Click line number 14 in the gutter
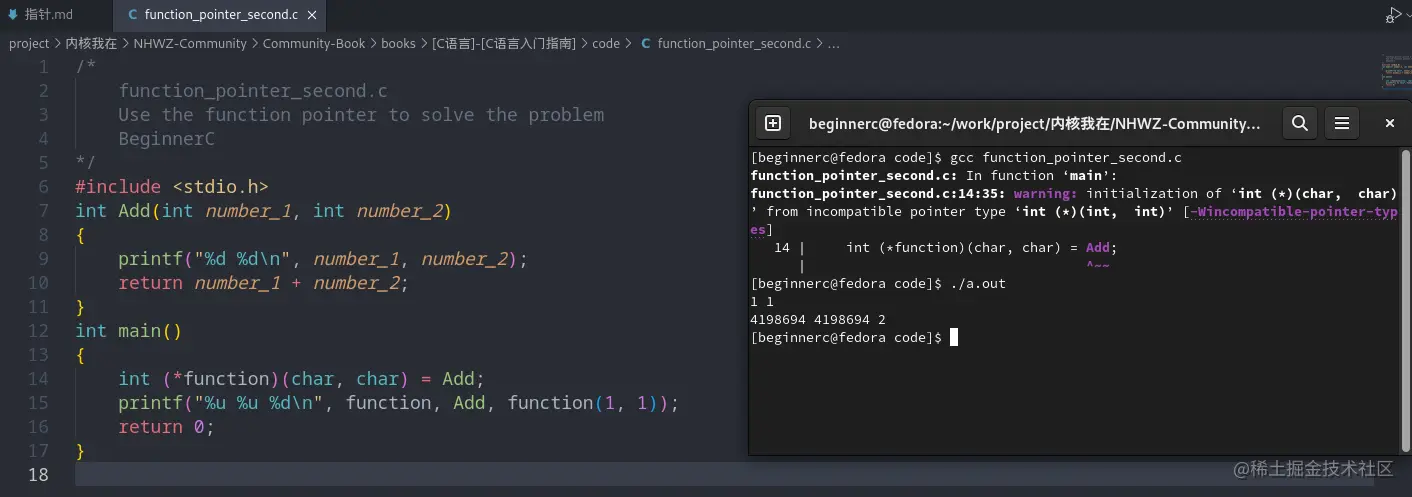The image size is (1412, 497). [38, 379]
